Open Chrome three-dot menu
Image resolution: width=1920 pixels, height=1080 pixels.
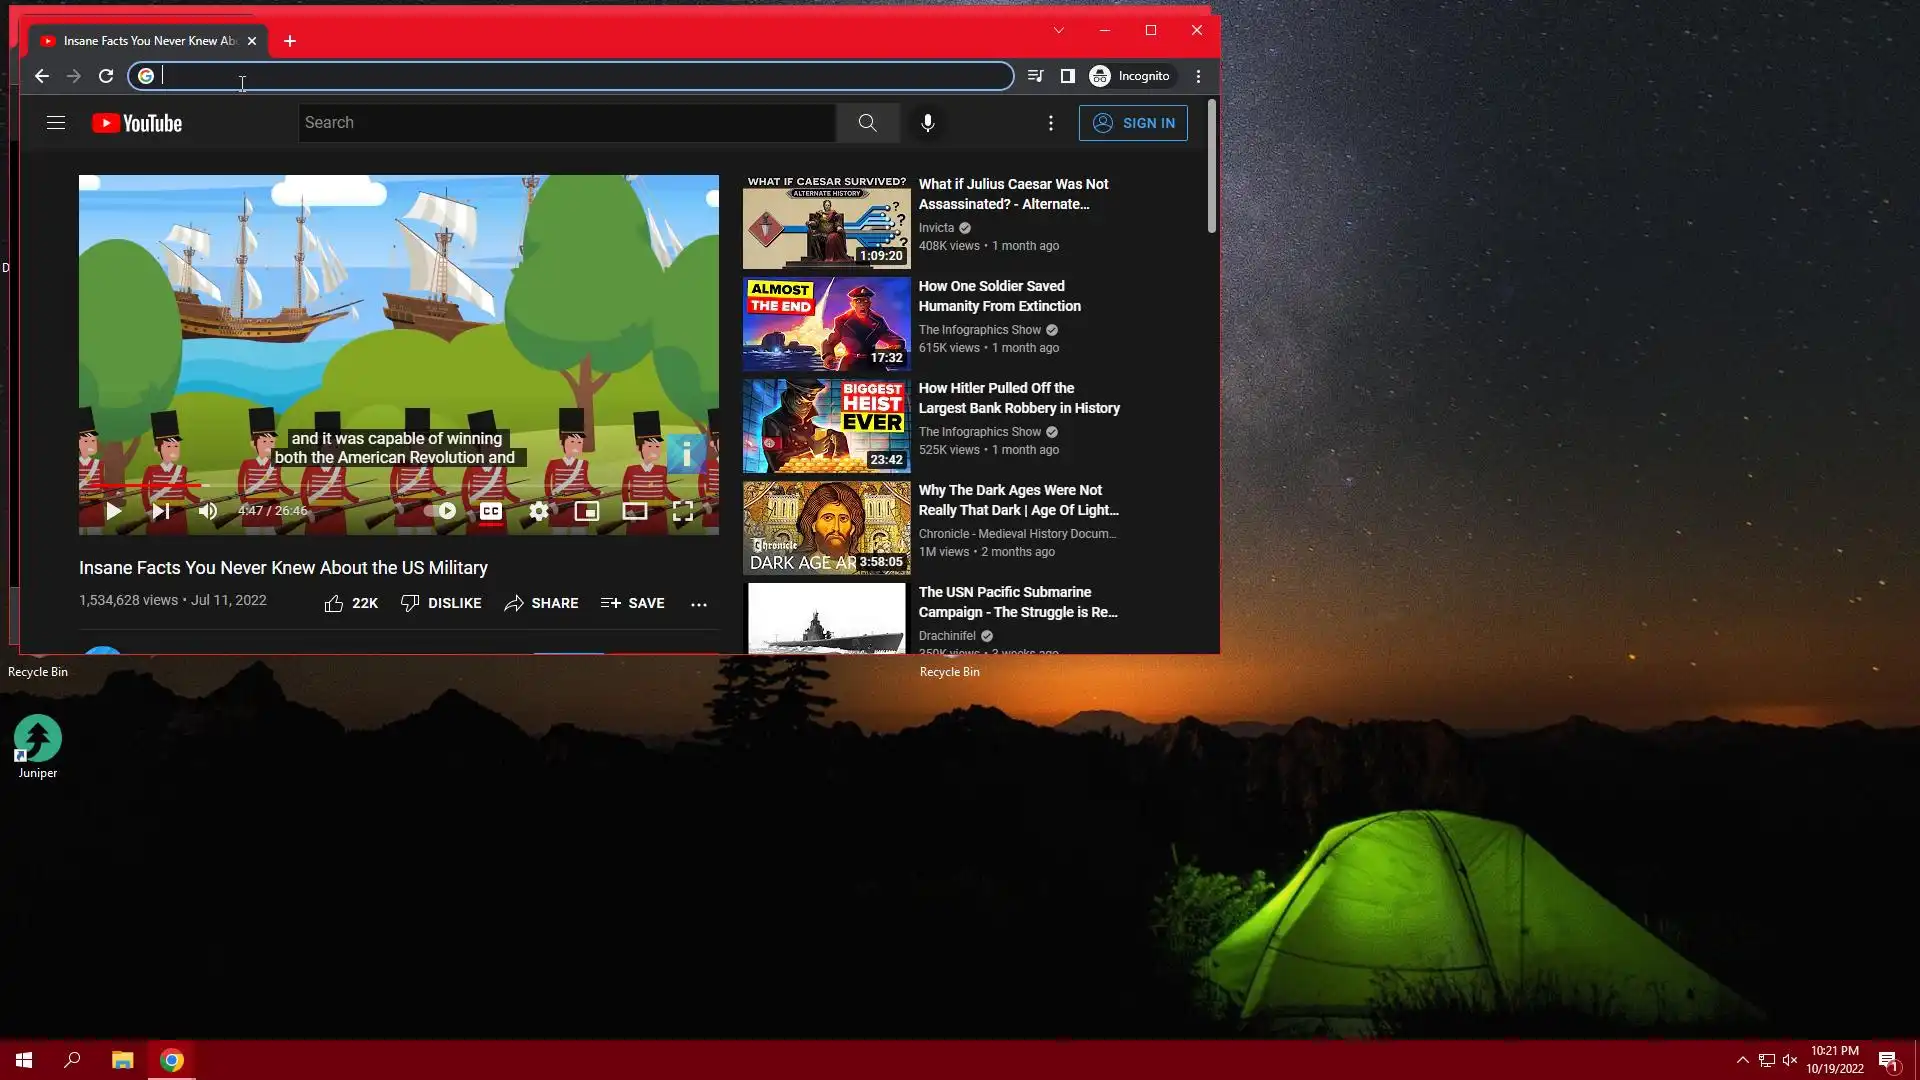(x=1198, y=76)
